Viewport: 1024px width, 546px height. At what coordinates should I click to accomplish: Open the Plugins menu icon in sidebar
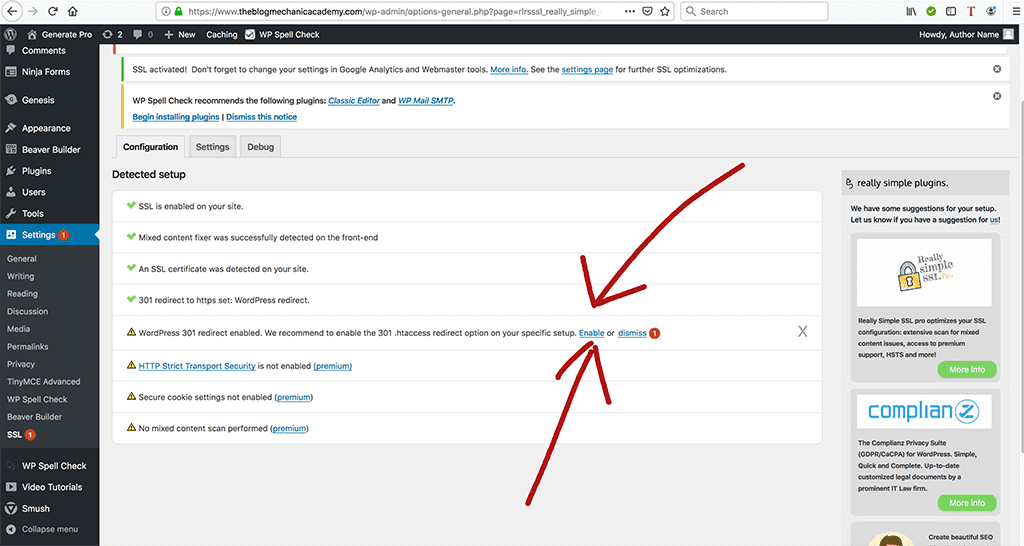[x=10, y=171]
